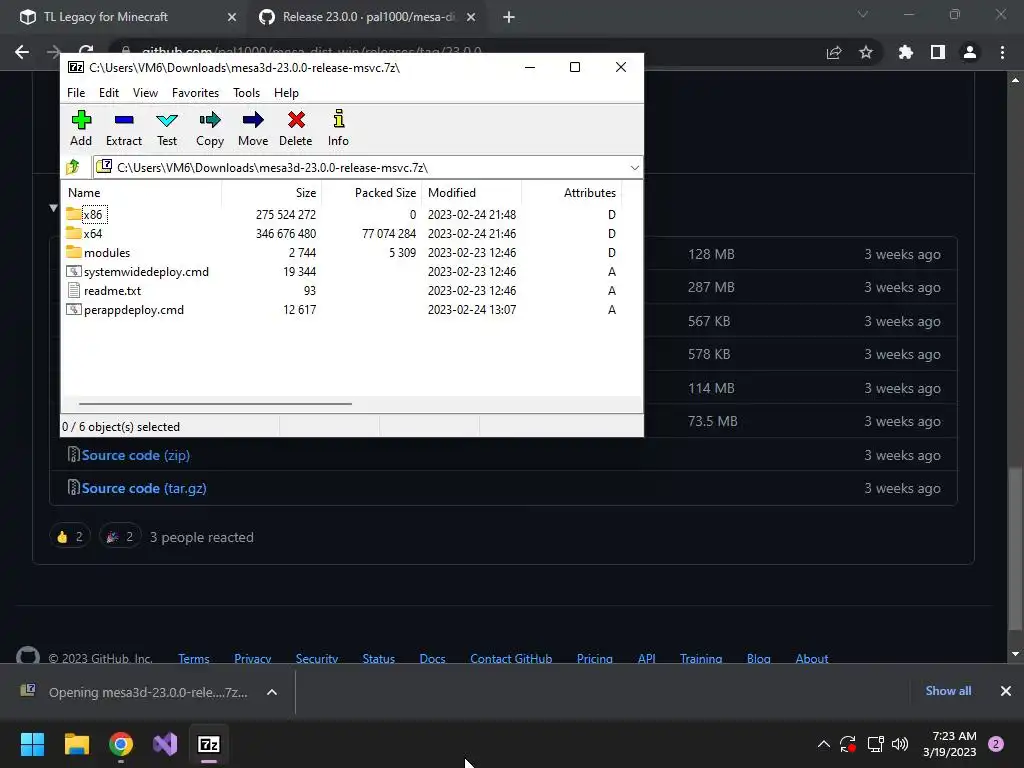
Task: Open the Favorites menu
Action: pos(195,93)
